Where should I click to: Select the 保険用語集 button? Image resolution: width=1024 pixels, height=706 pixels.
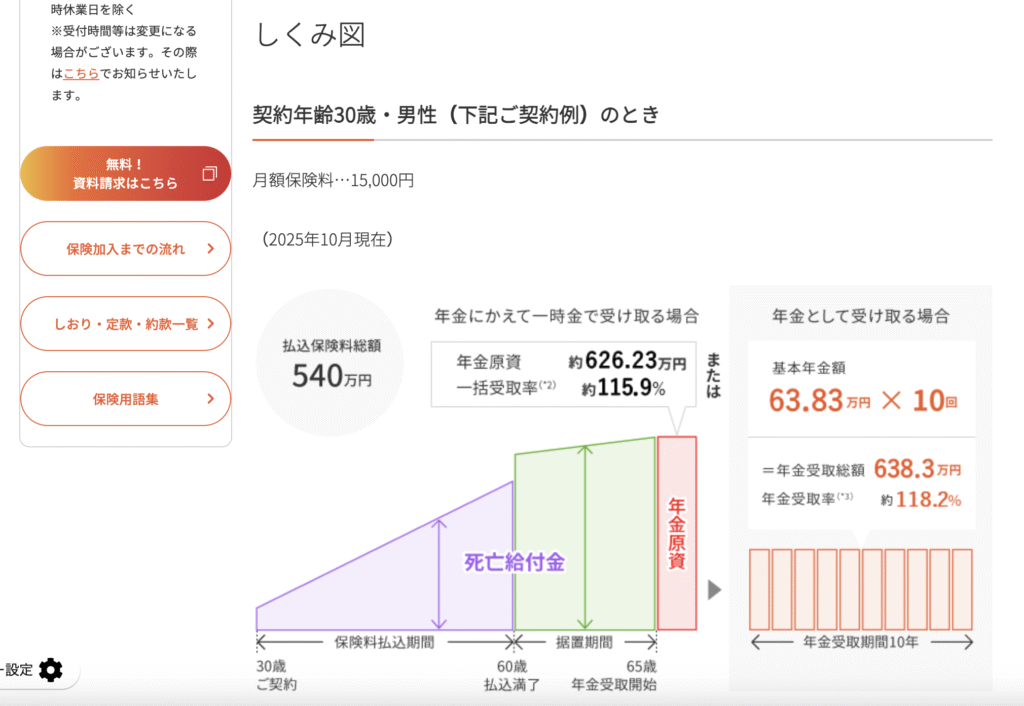click(126, 399)
